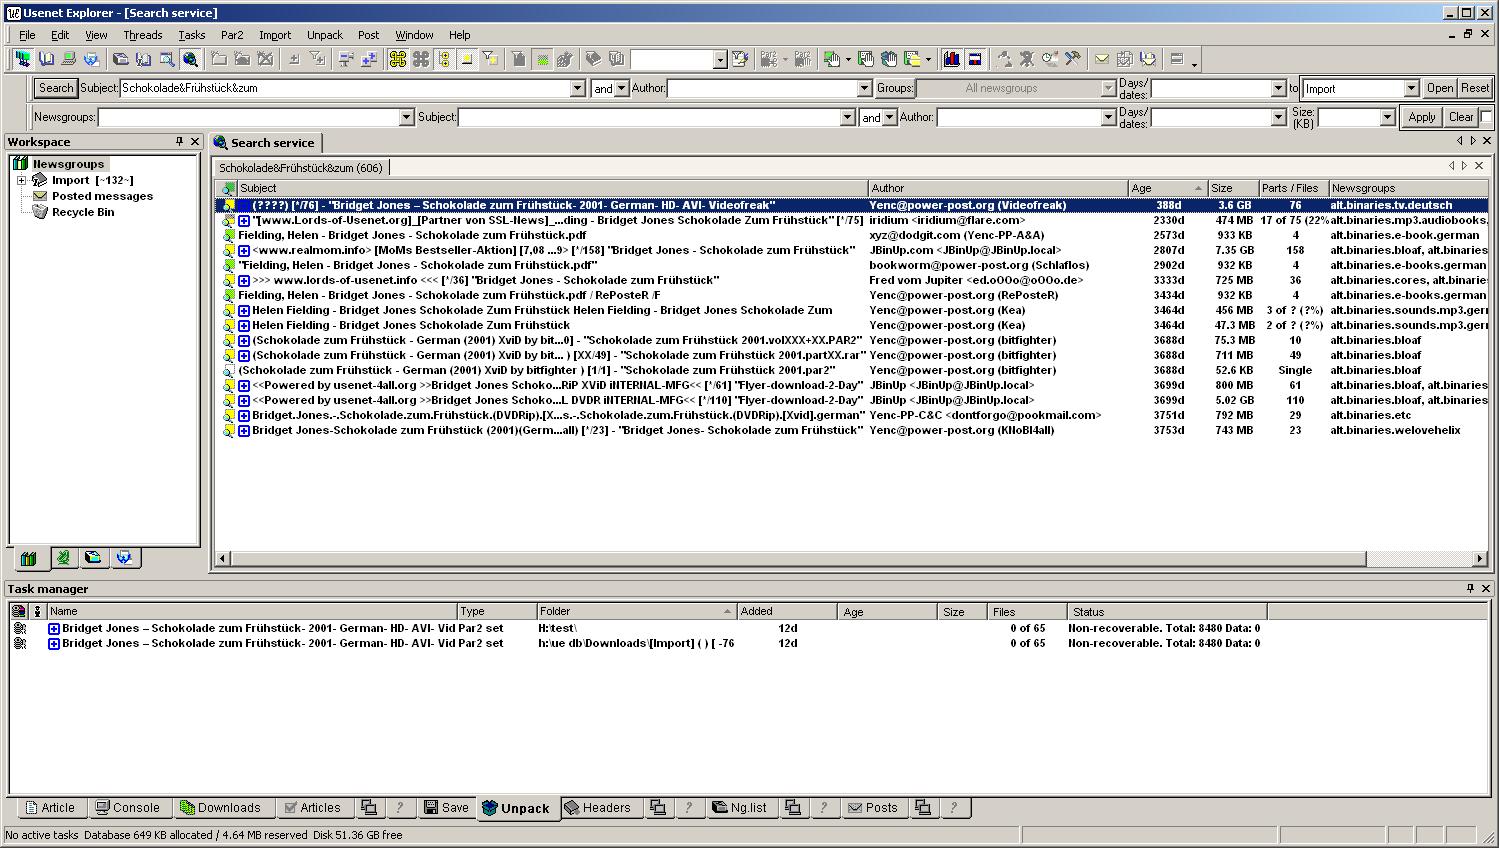Click the Apply filter button
The height and width of the screenshot is (848, 1499).
pos(1421,117)
